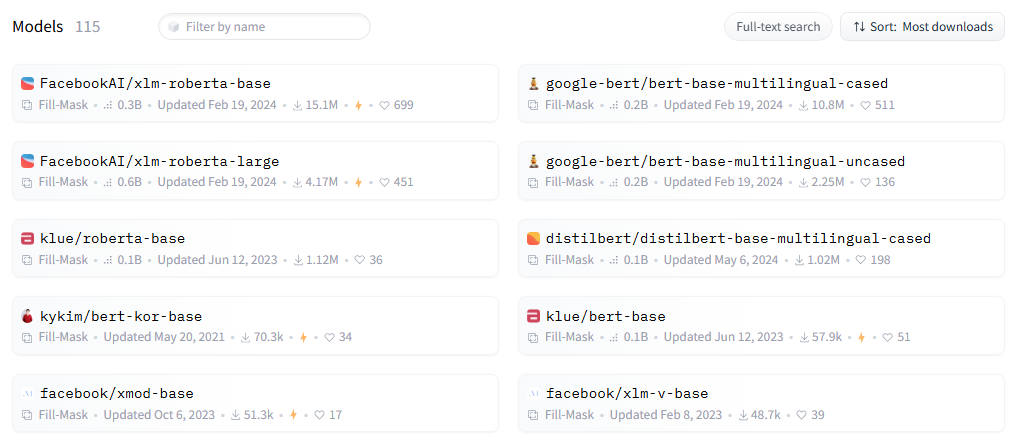Viewport: 1017px width, 442px height.
Task: Click the heart likes icon on xlm-roberta-base card
Action: pos(384,105)
